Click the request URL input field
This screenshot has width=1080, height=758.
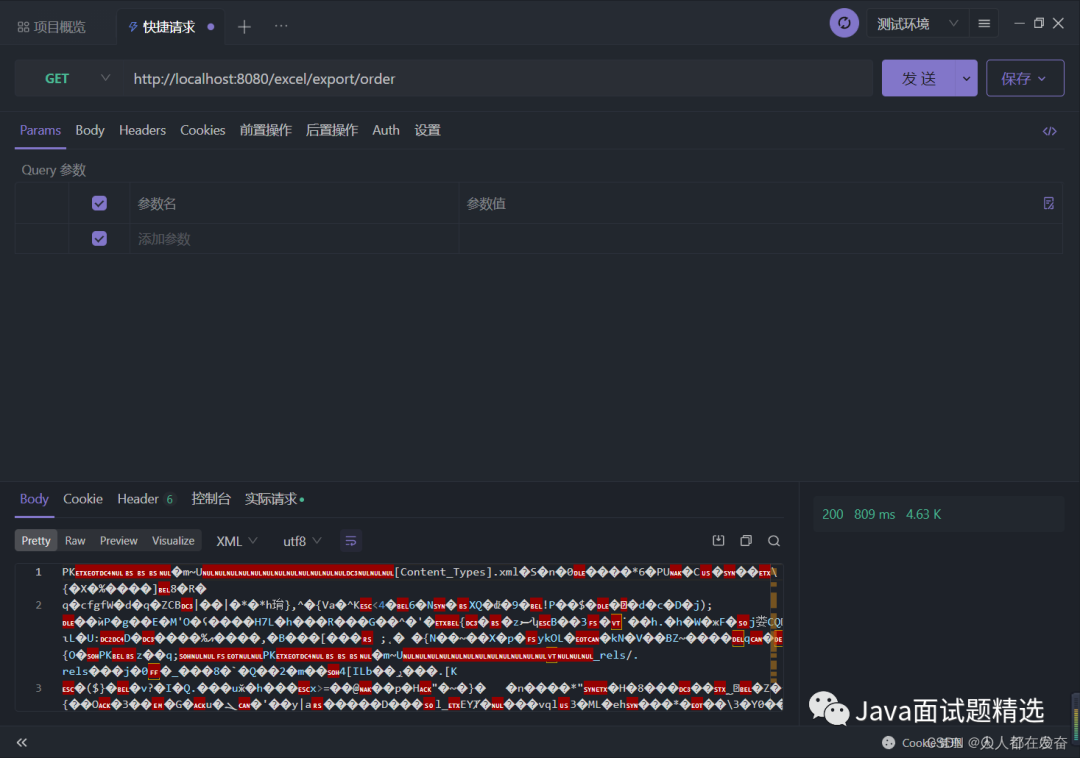[500, 78]
